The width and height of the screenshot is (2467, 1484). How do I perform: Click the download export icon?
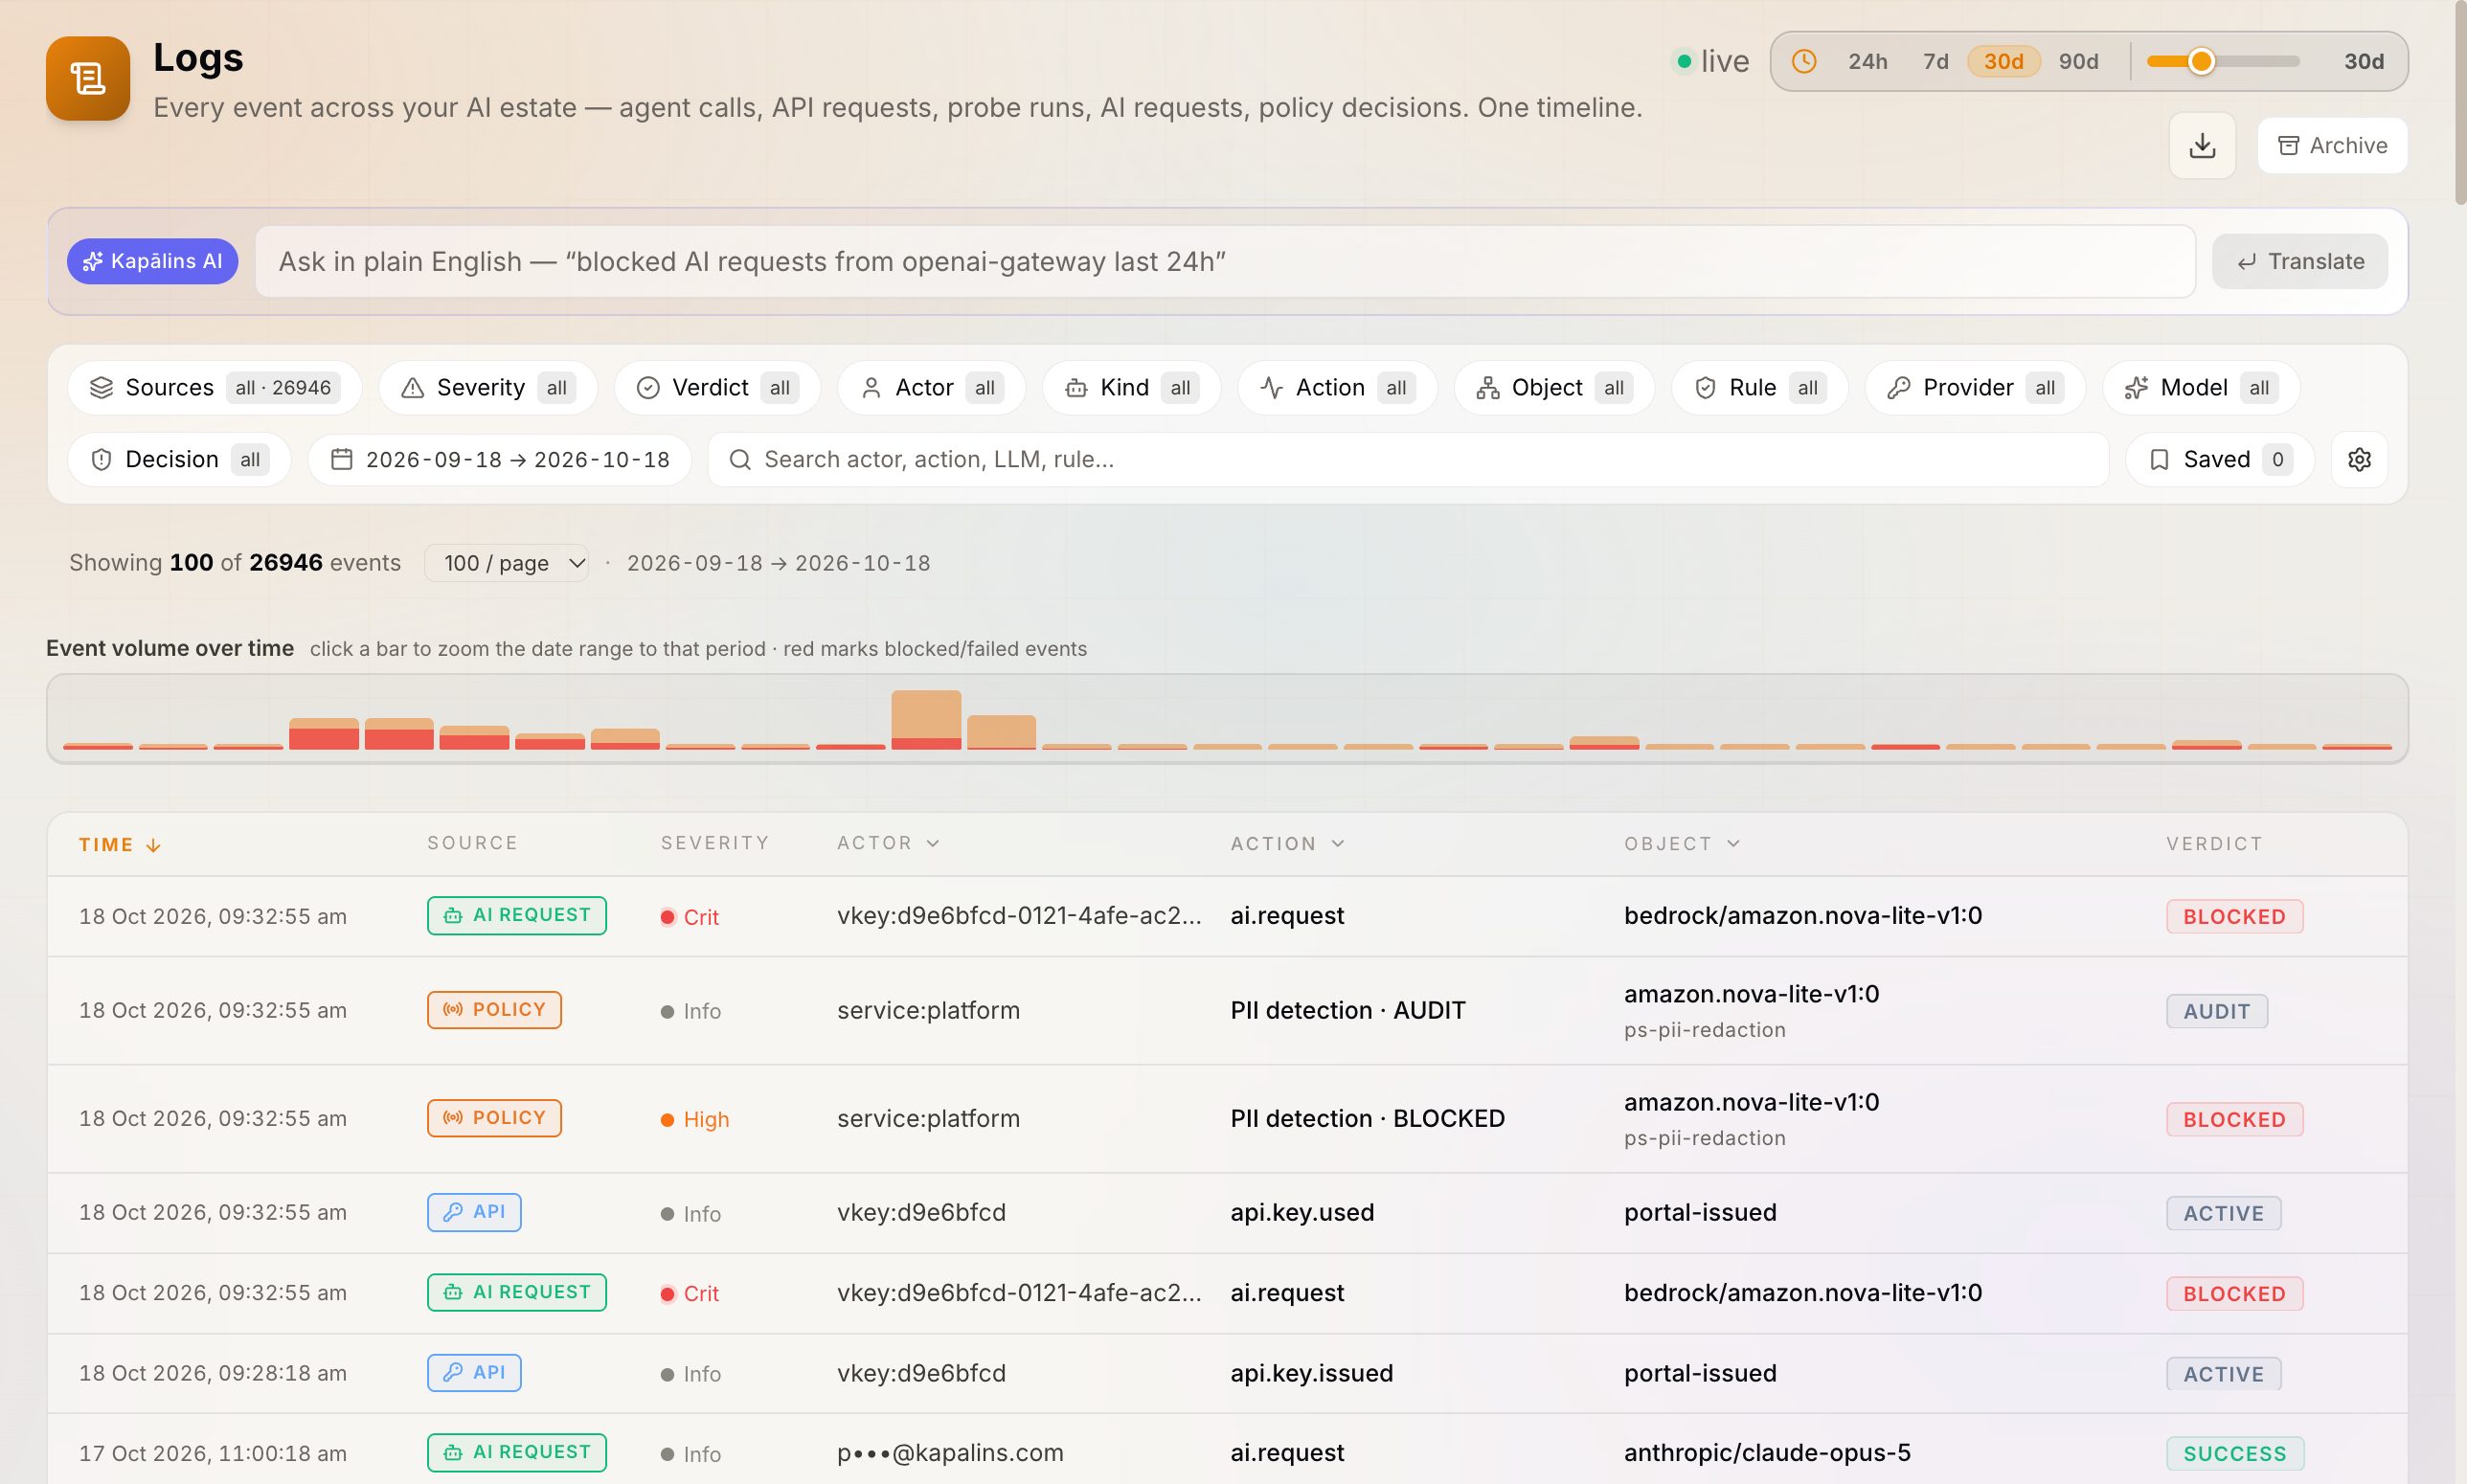point(2202,146)
